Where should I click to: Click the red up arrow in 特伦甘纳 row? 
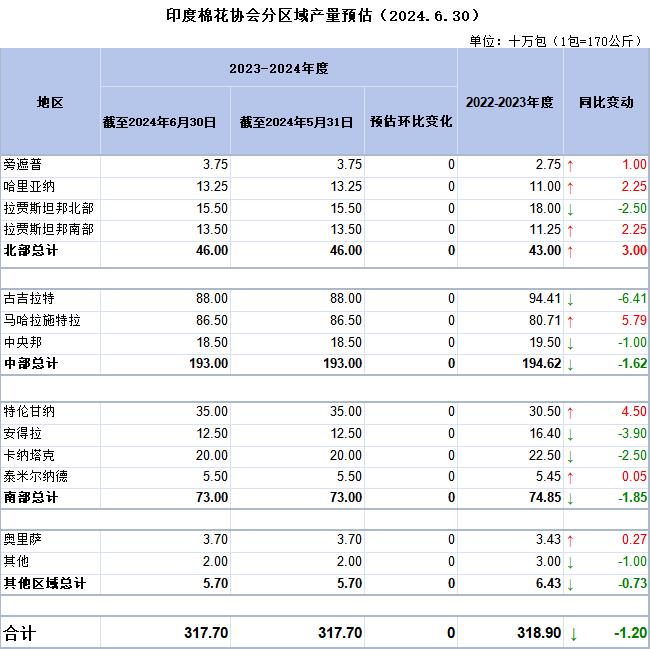(x=571, y=412)
